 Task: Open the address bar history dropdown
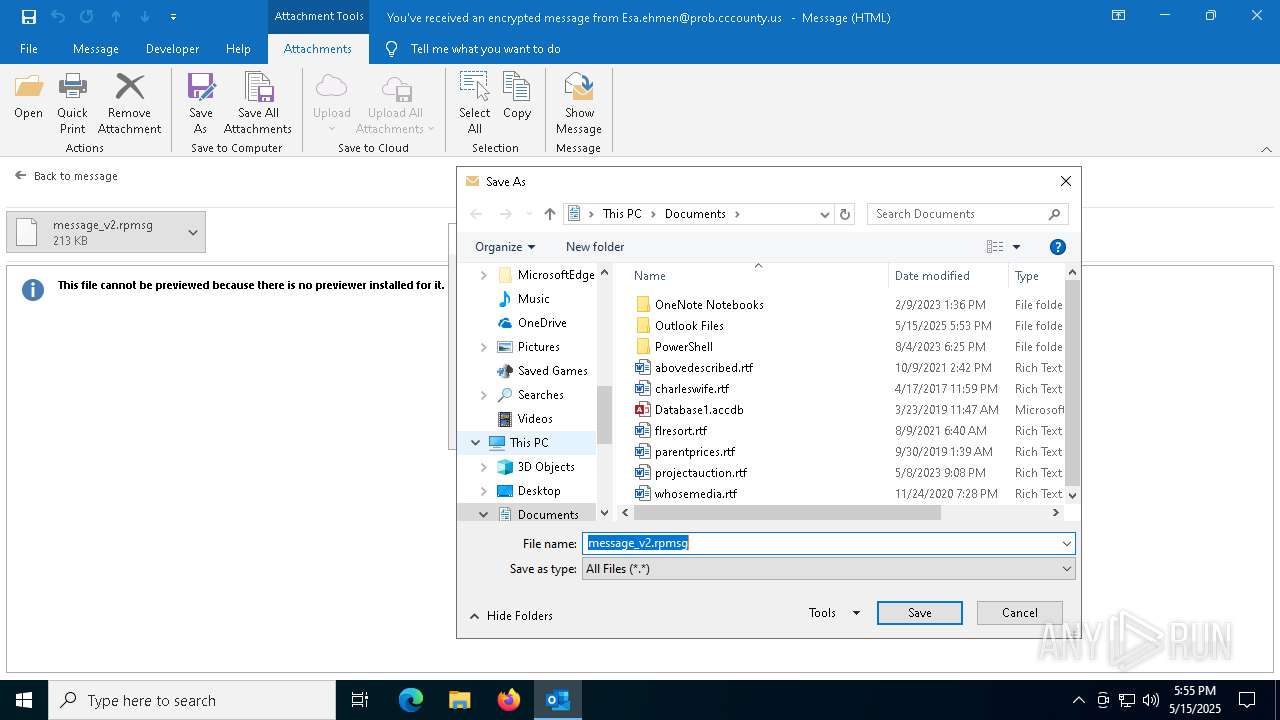[825, 214]
